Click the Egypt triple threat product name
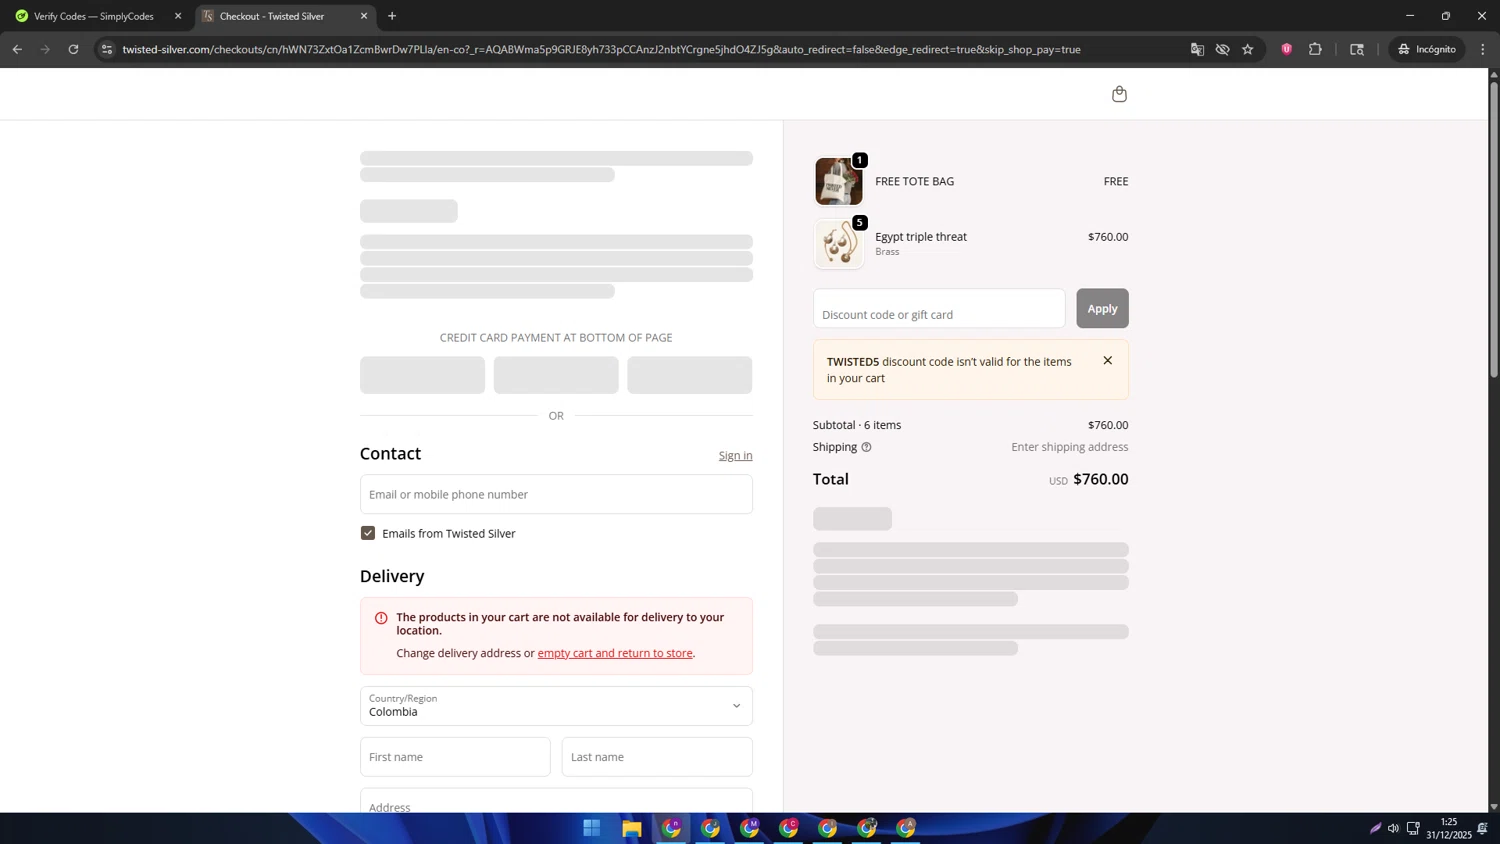This screenshot has width=1500, height=844. pos(921,237)
